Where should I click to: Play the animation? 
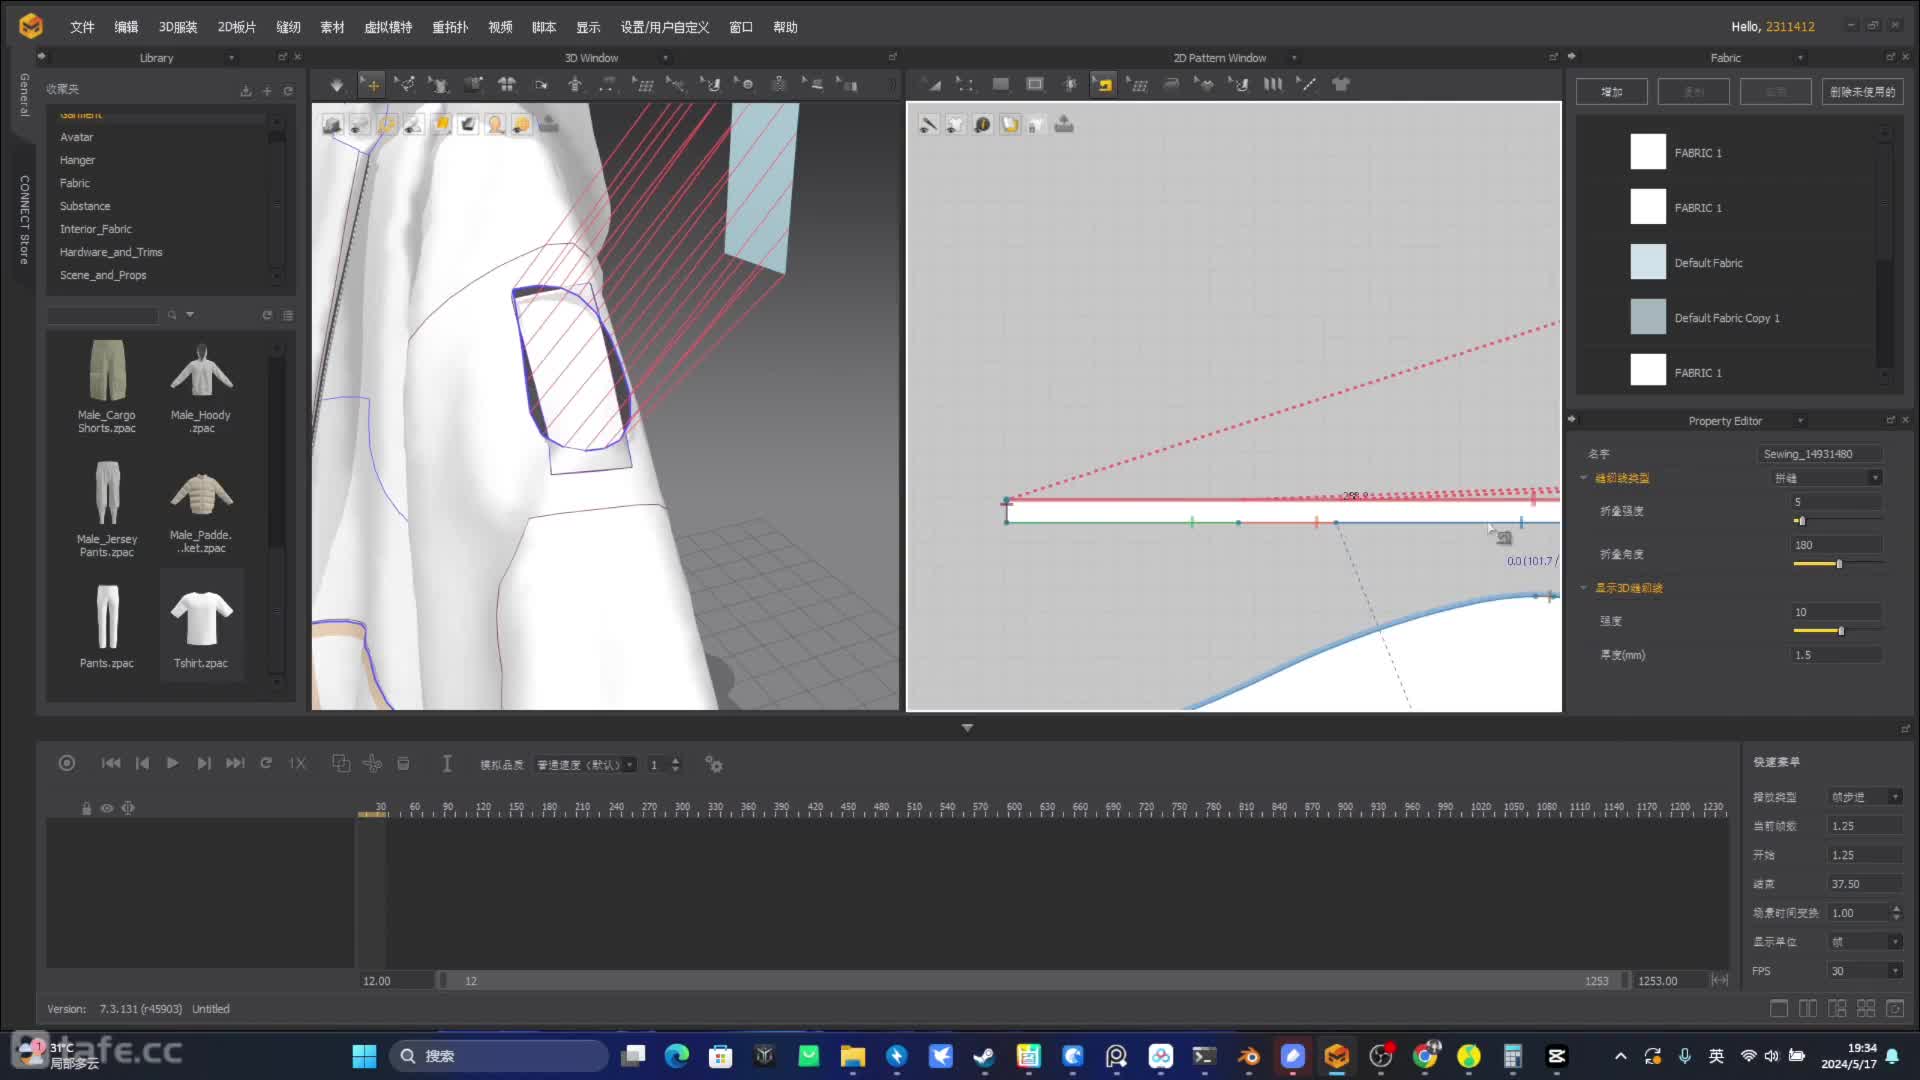point(172,764)
